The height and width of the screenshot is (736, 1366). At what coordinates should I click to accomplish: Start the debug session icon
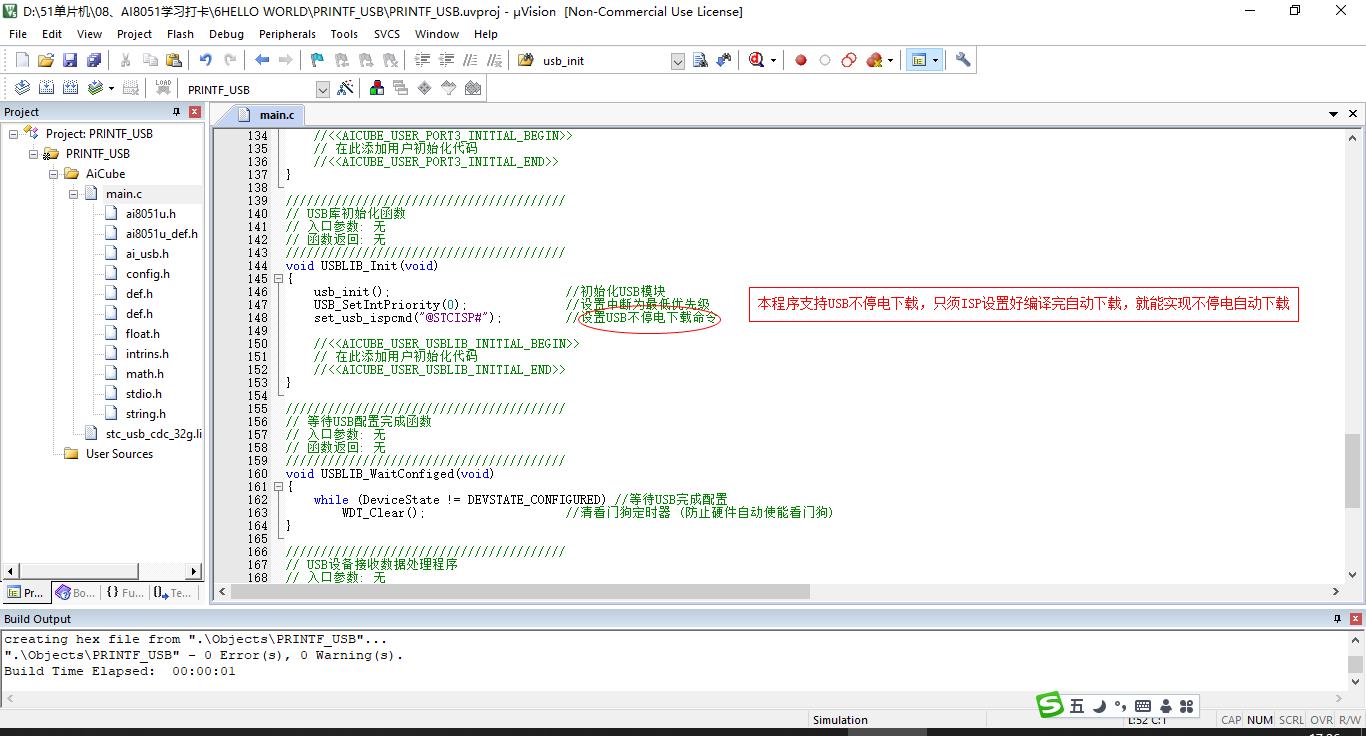(758, 60)
